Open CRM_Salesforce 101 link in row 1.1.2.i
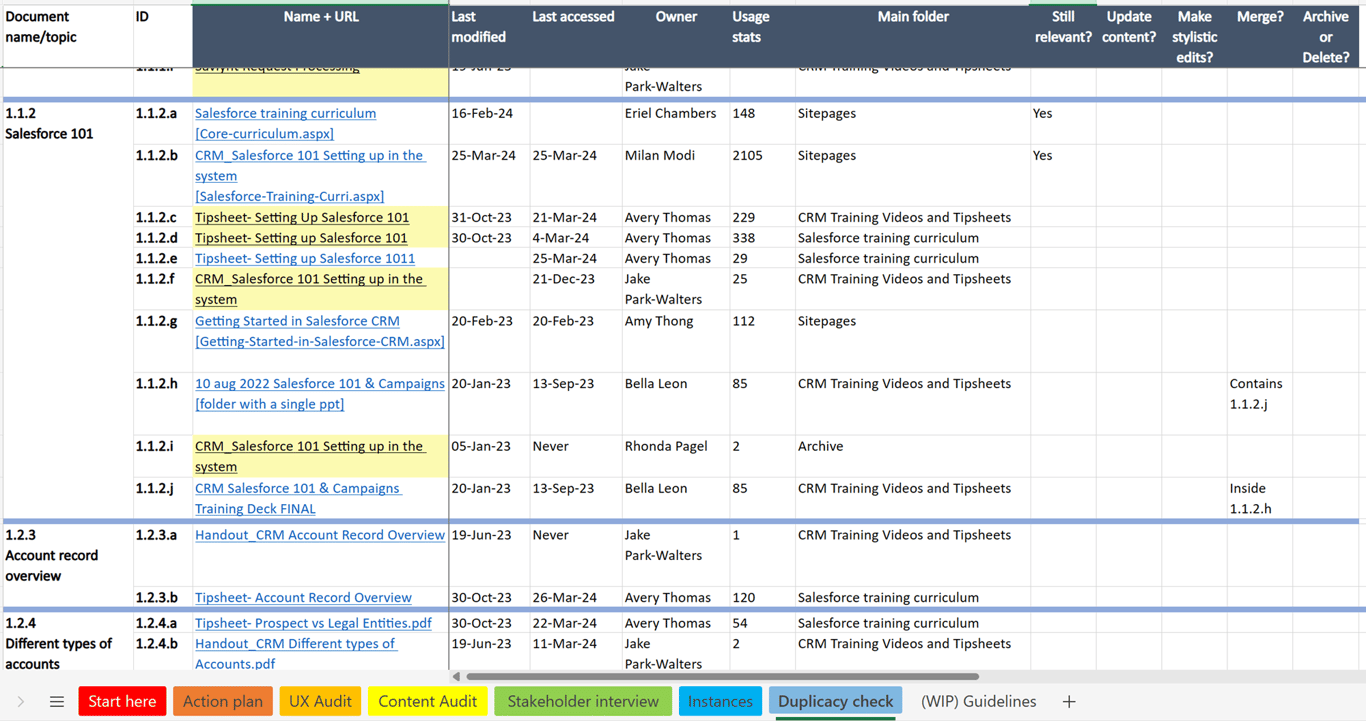 click(x=309, y=456)
